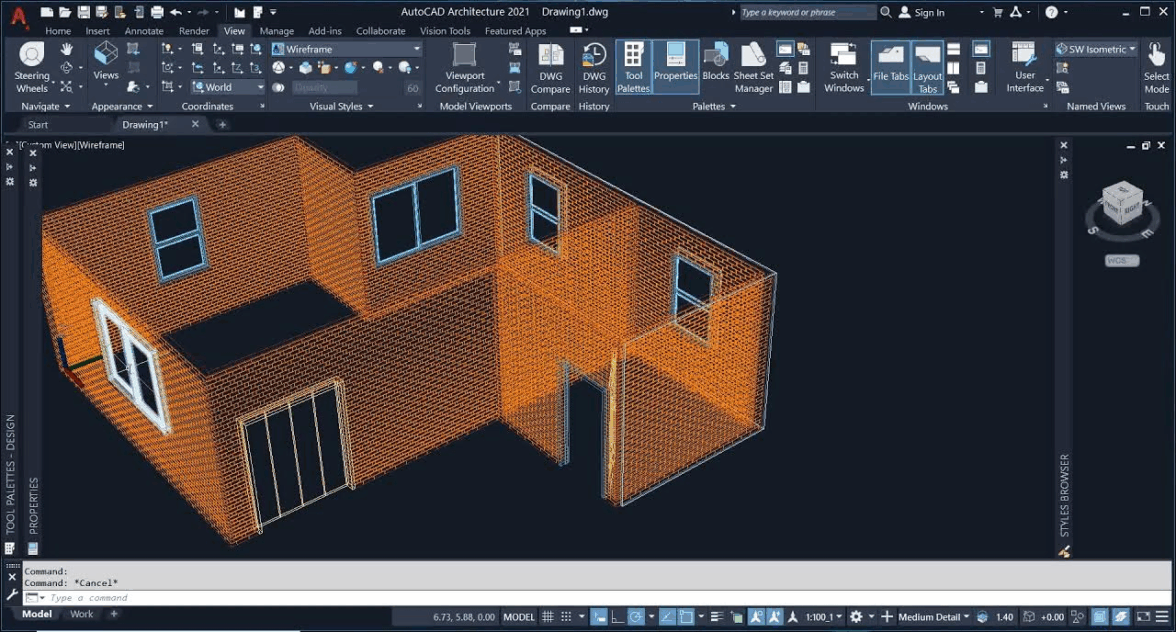Open the Work layout tab
Viewport: 1176px width, 632px height.
click(x=82, y=614)
